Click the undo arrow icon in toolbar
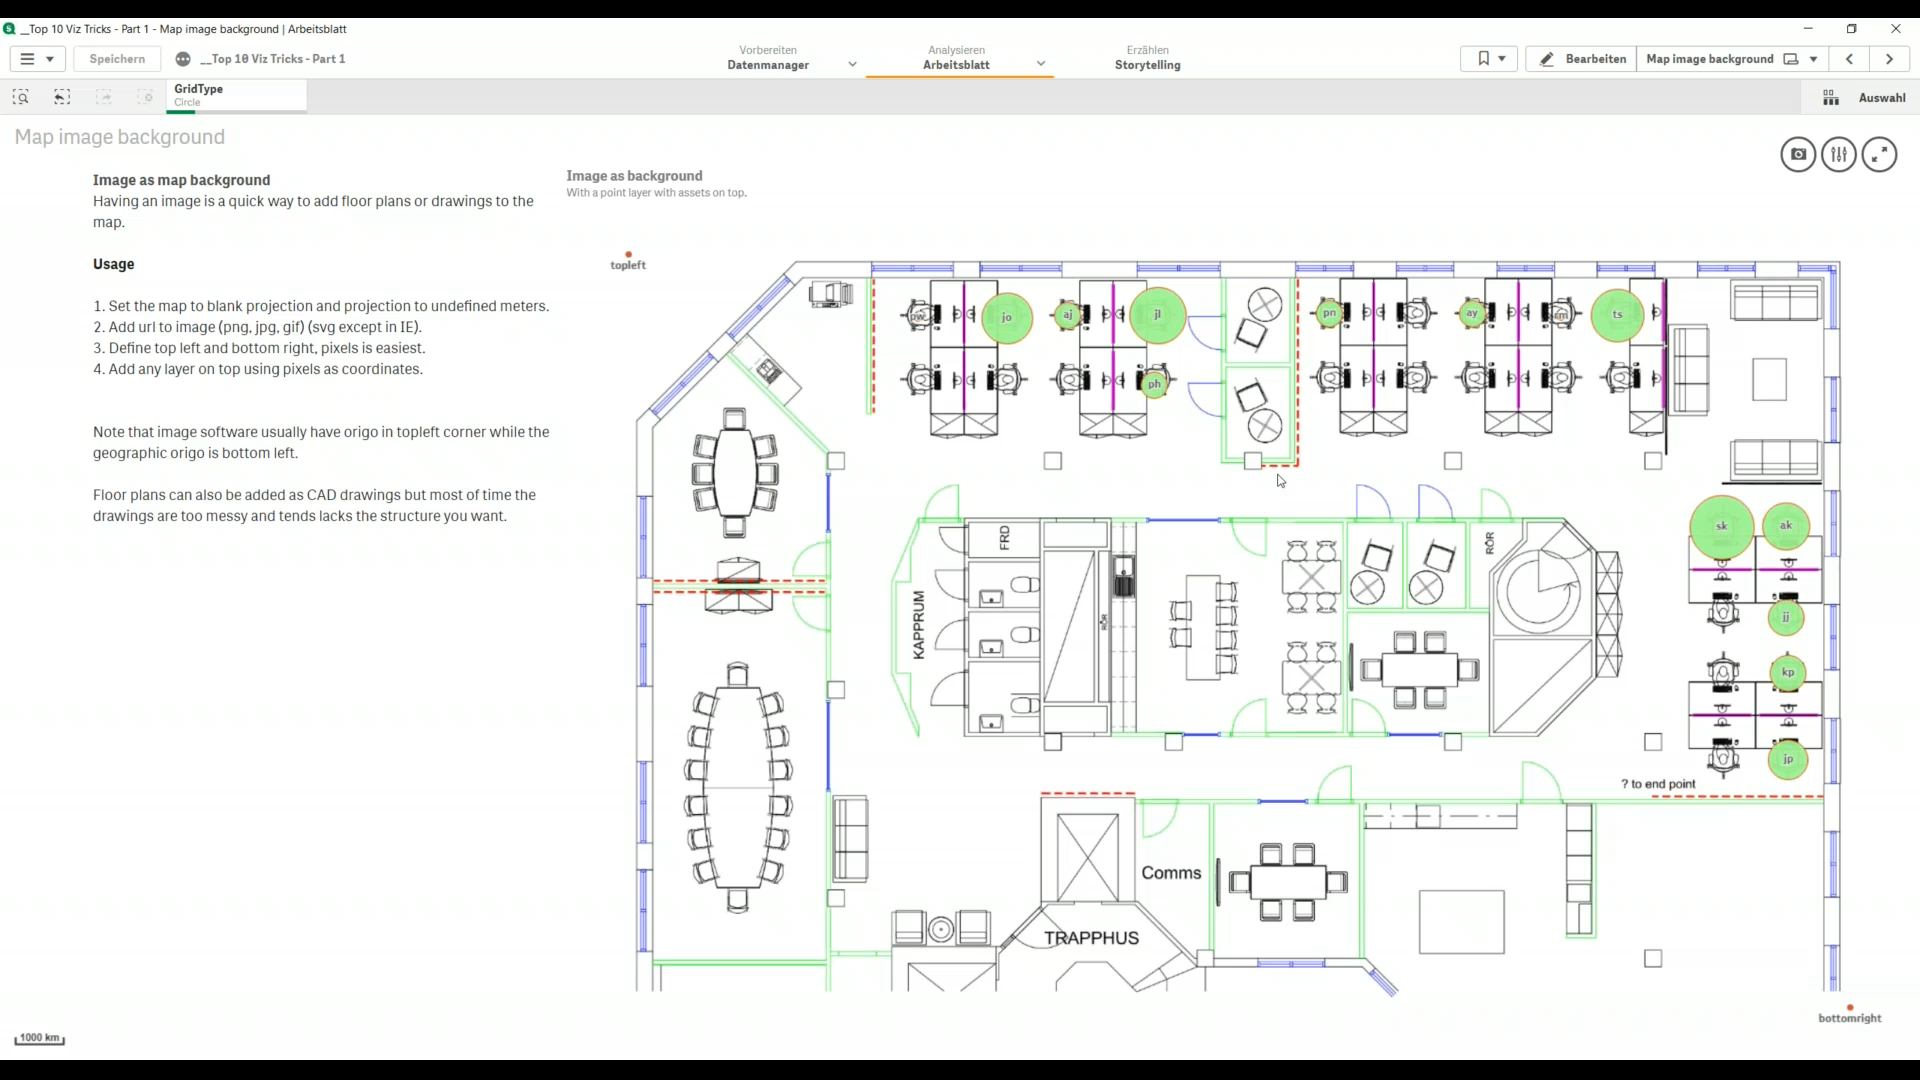Image resolution: width=1920 pixels, height=1080 pixels. (x=62, y=96)
